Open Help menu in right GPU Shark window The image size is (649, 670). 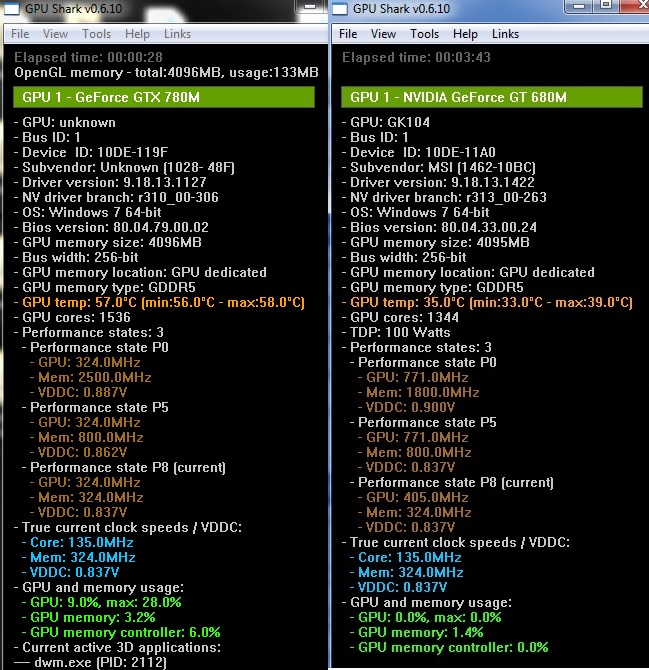465,34
